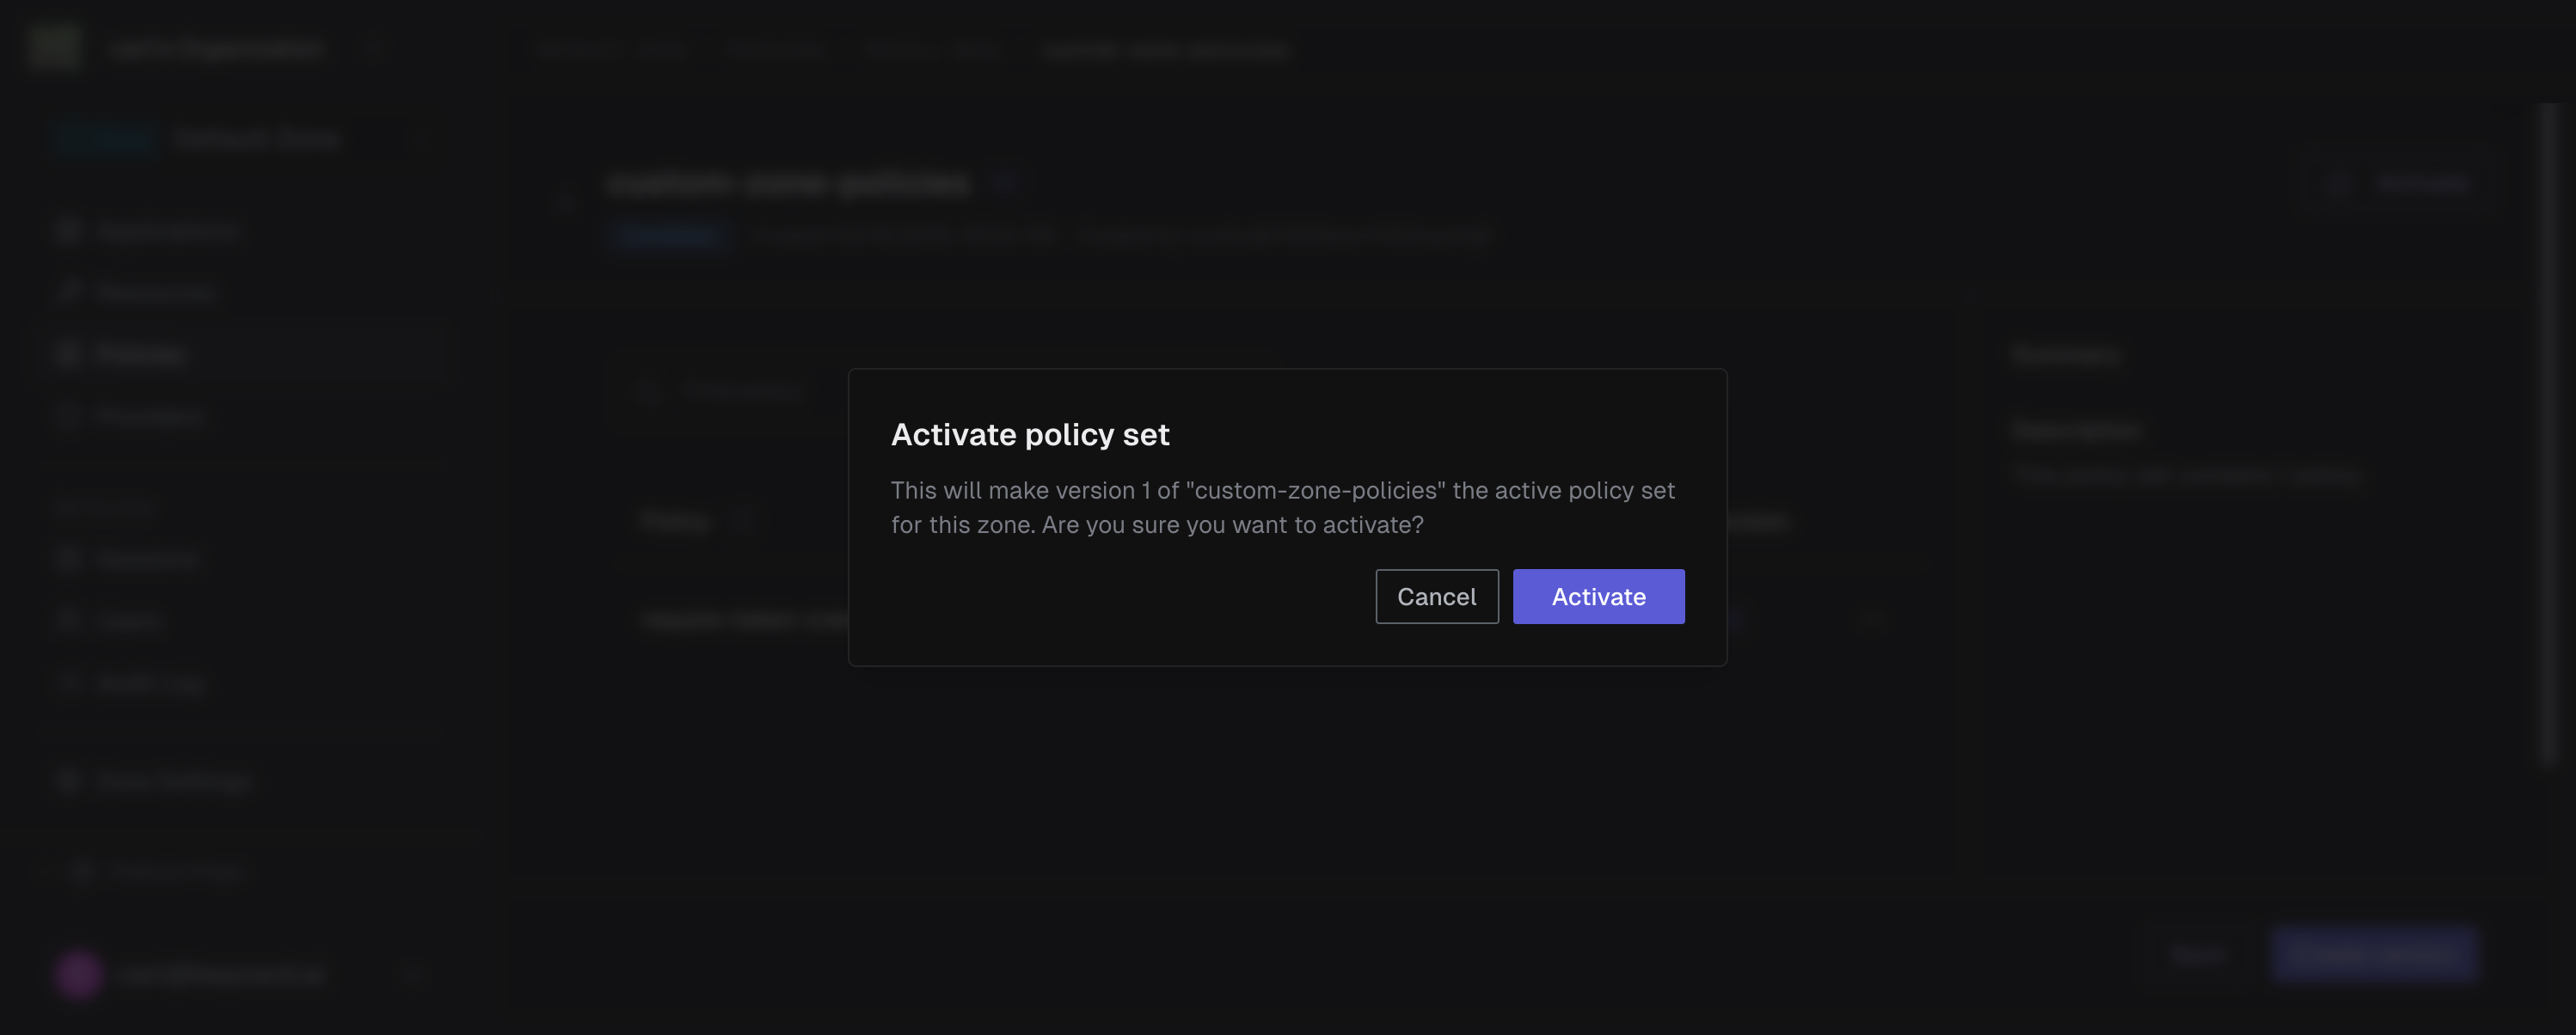2576x1035 pixels.
Task: Click Cancel to dismiss the activation dialog
Action: 1436,596
